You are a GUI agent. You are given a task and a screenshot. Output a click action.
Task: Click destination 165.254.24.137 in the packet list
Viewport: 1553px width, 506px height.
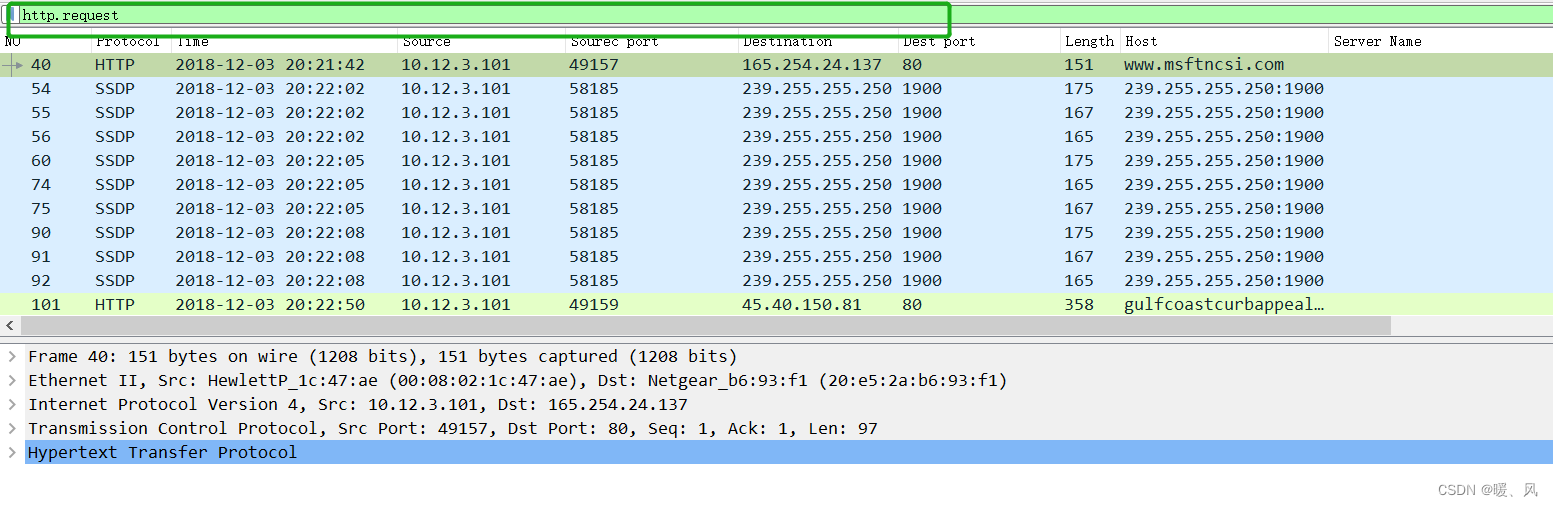click(812, 65)
